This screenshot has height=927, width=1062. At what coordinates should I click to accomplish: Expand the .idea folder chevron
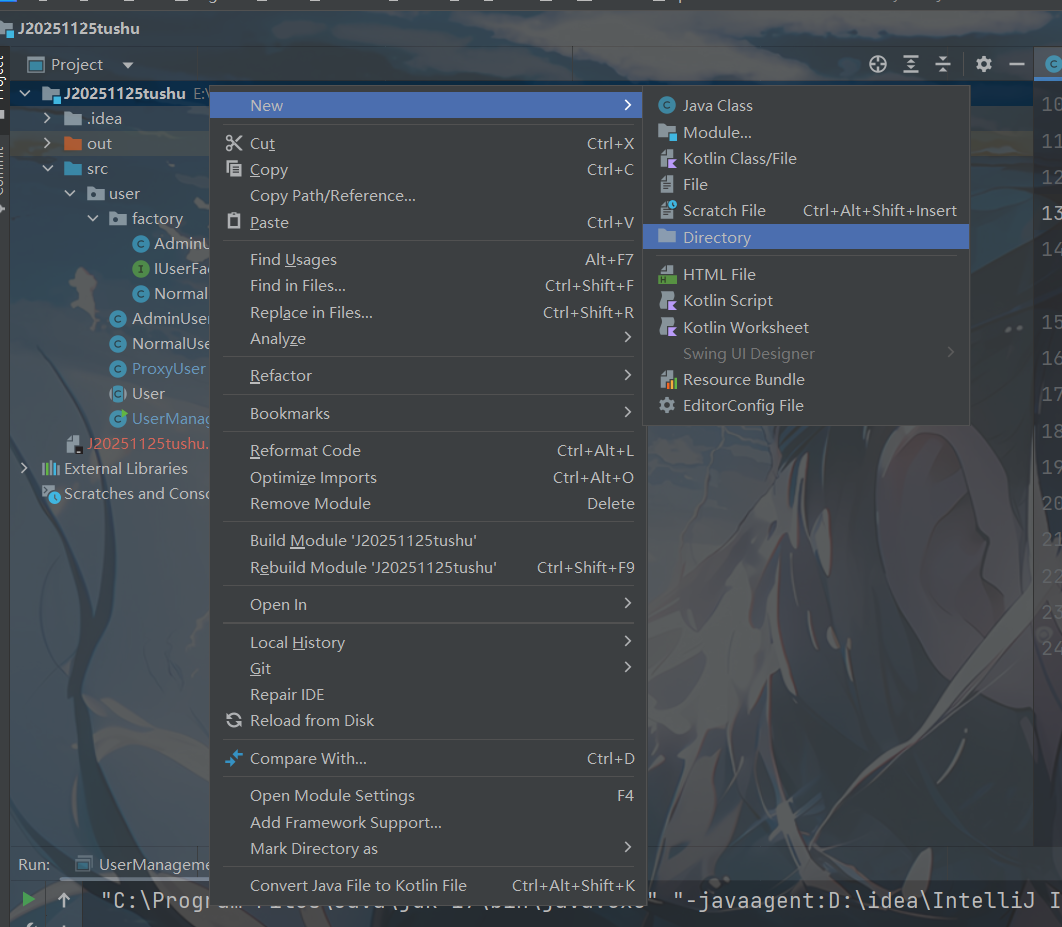click(x=47, y=118)
